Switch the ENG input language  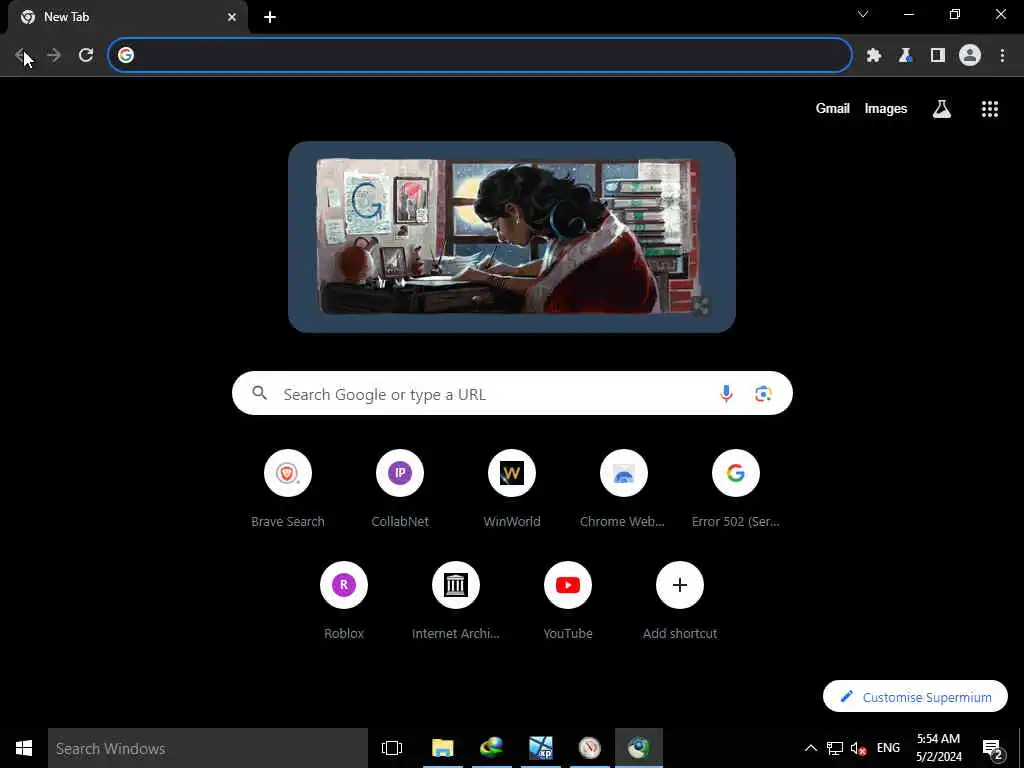(888, 748)
